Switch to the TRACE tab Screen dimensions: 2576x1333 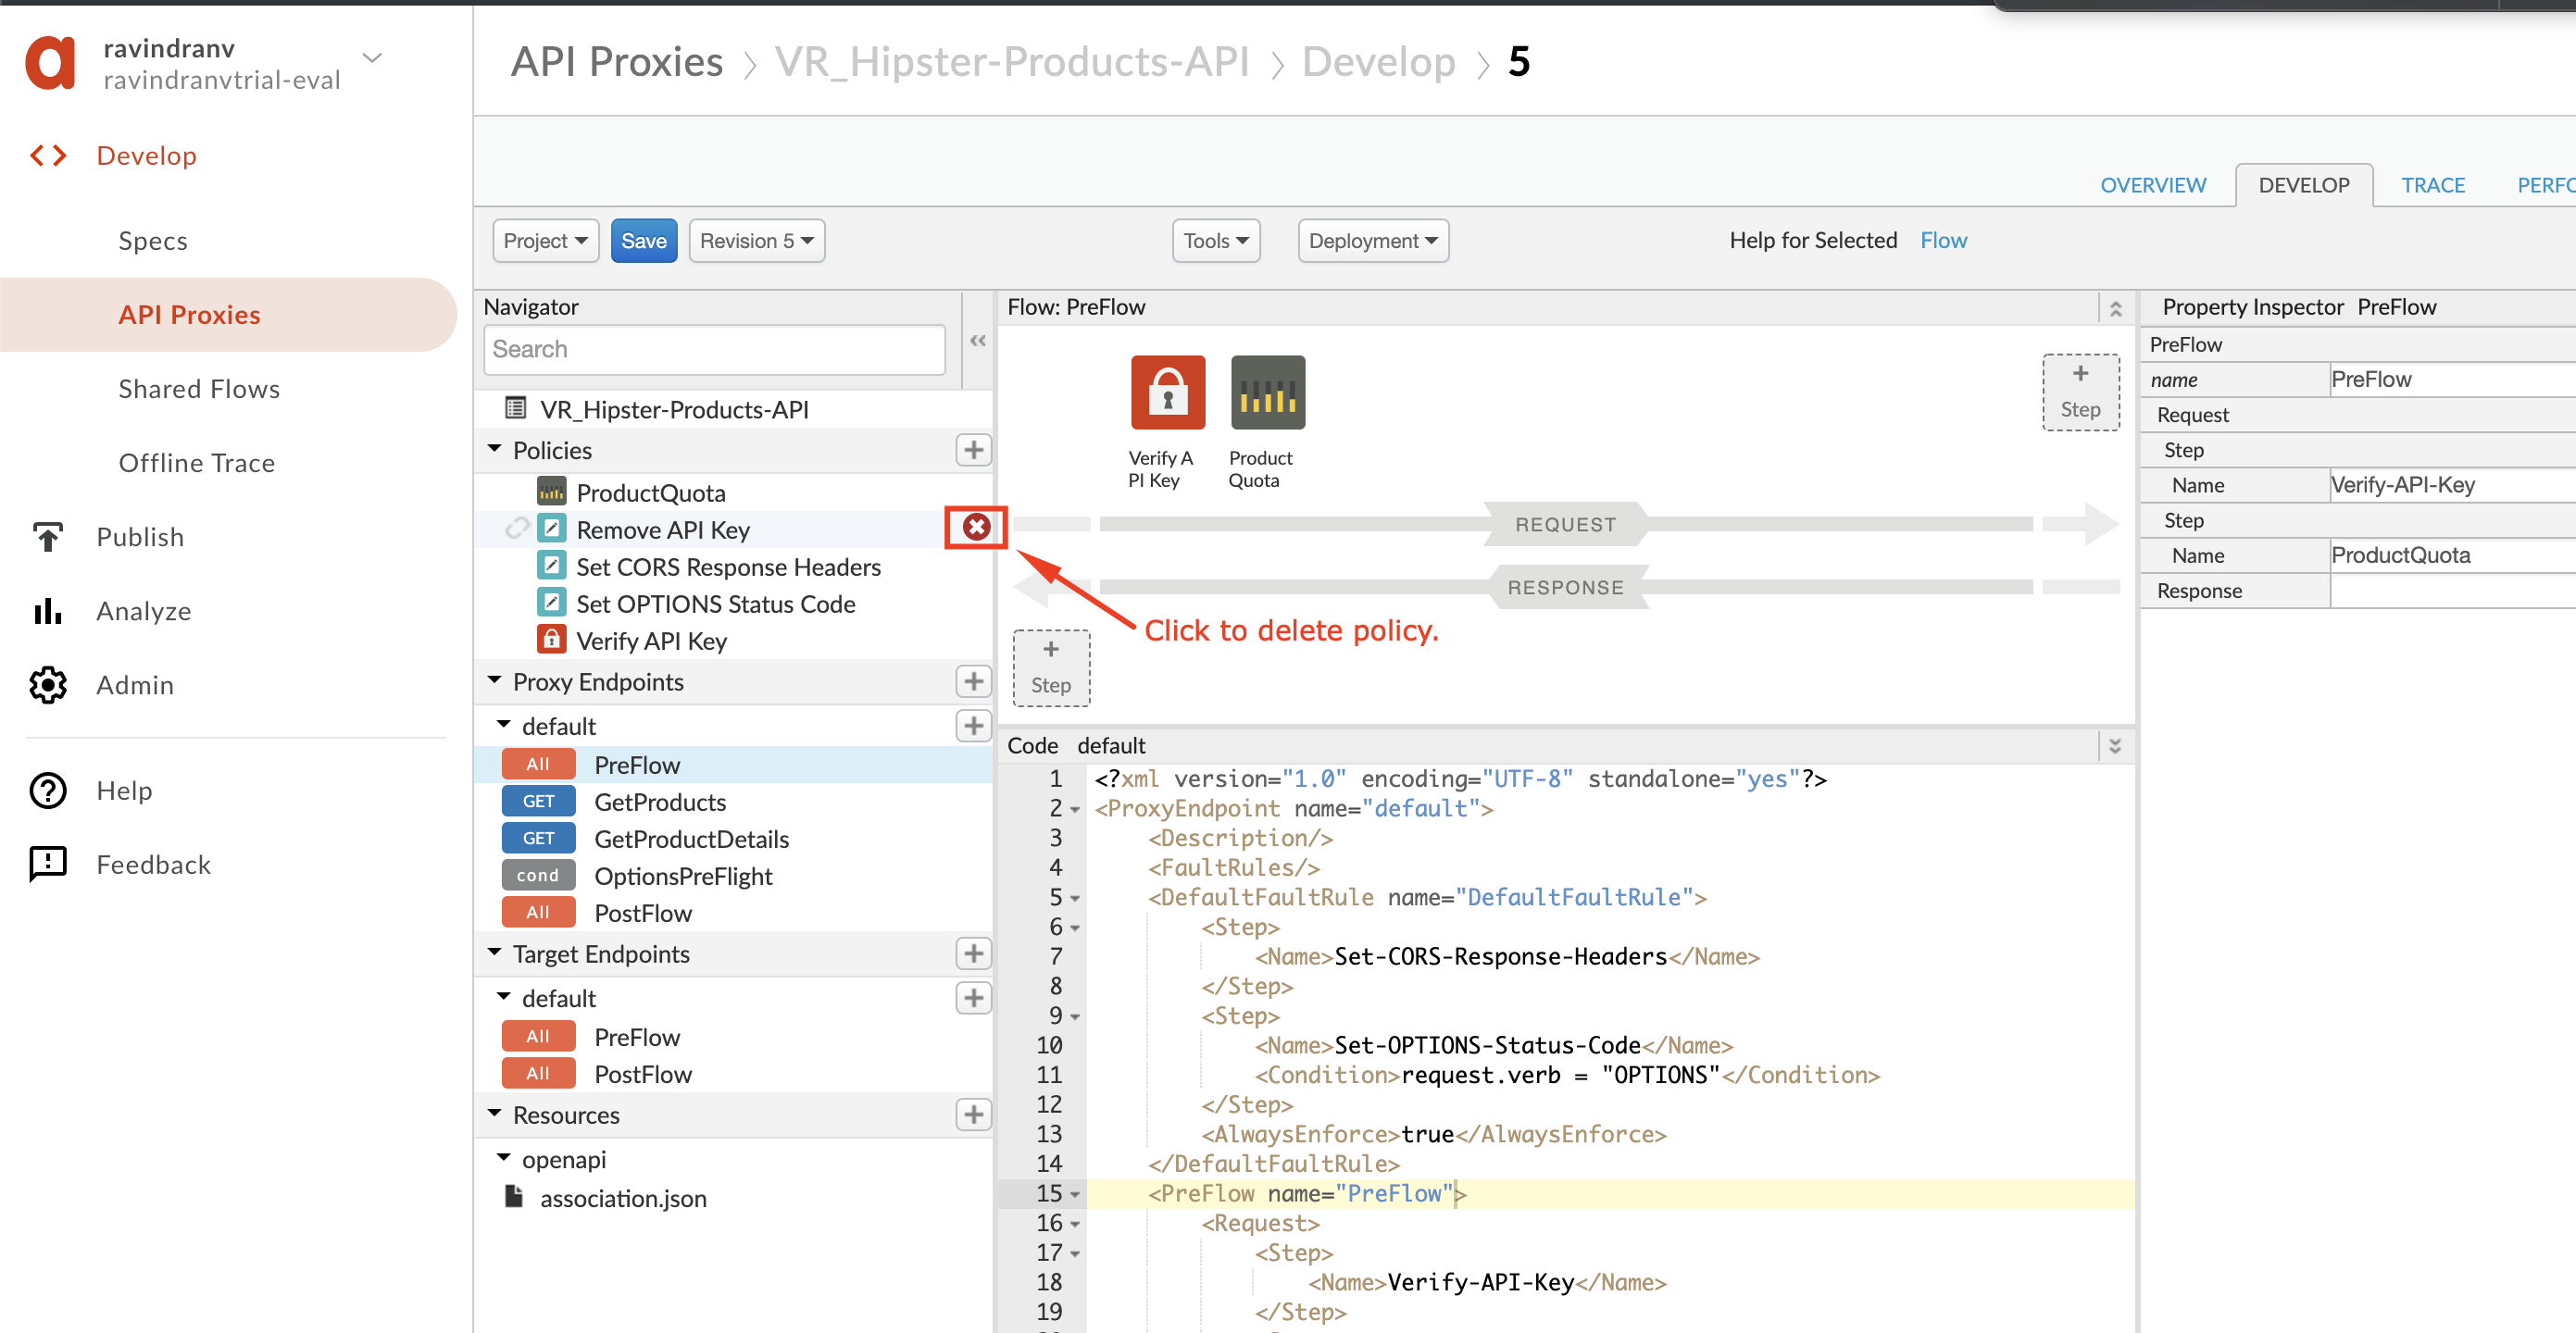[x=2432, y=185]
